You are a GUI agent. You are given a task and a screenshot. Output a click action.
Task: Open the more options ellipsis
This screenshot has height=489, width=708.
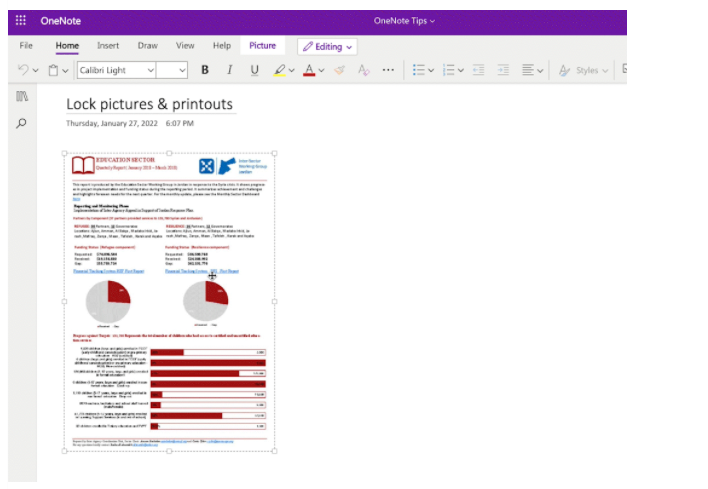coord(388,70)
